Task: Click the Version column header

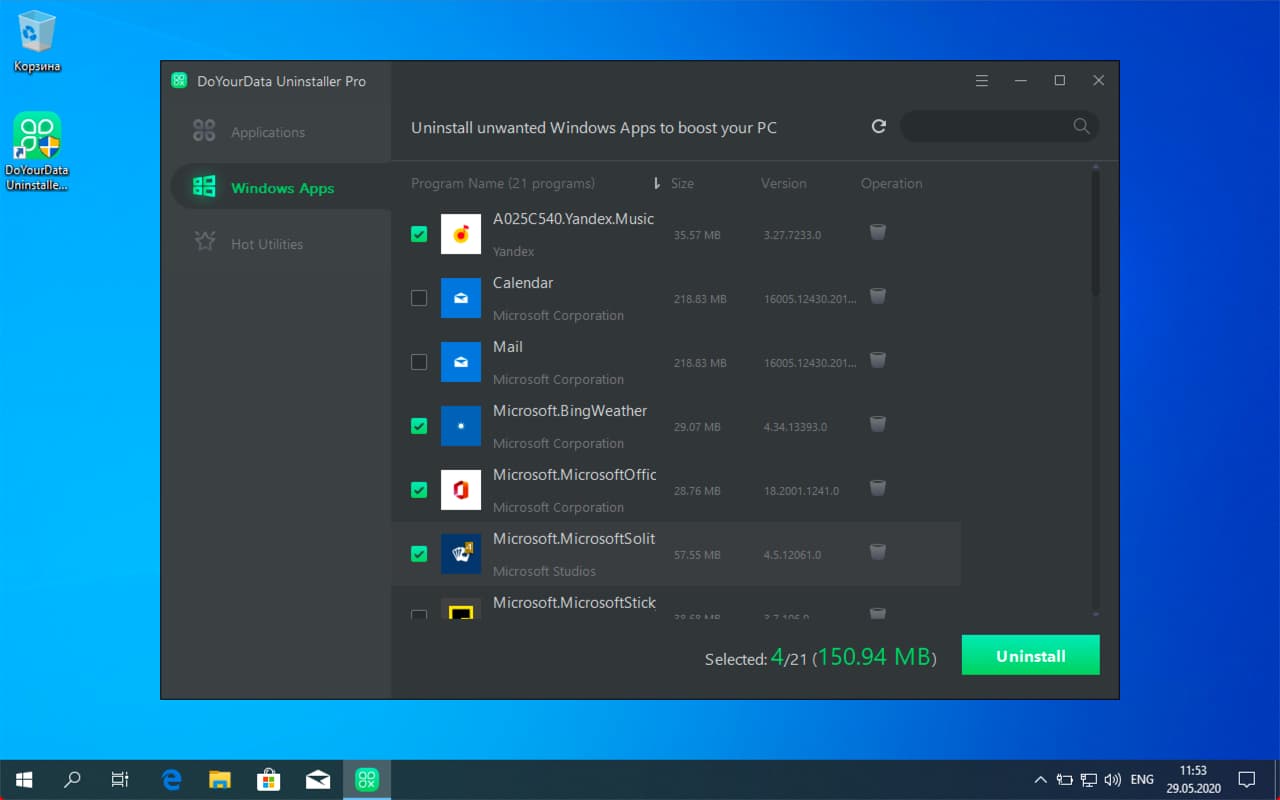Action: pos(783,183)
